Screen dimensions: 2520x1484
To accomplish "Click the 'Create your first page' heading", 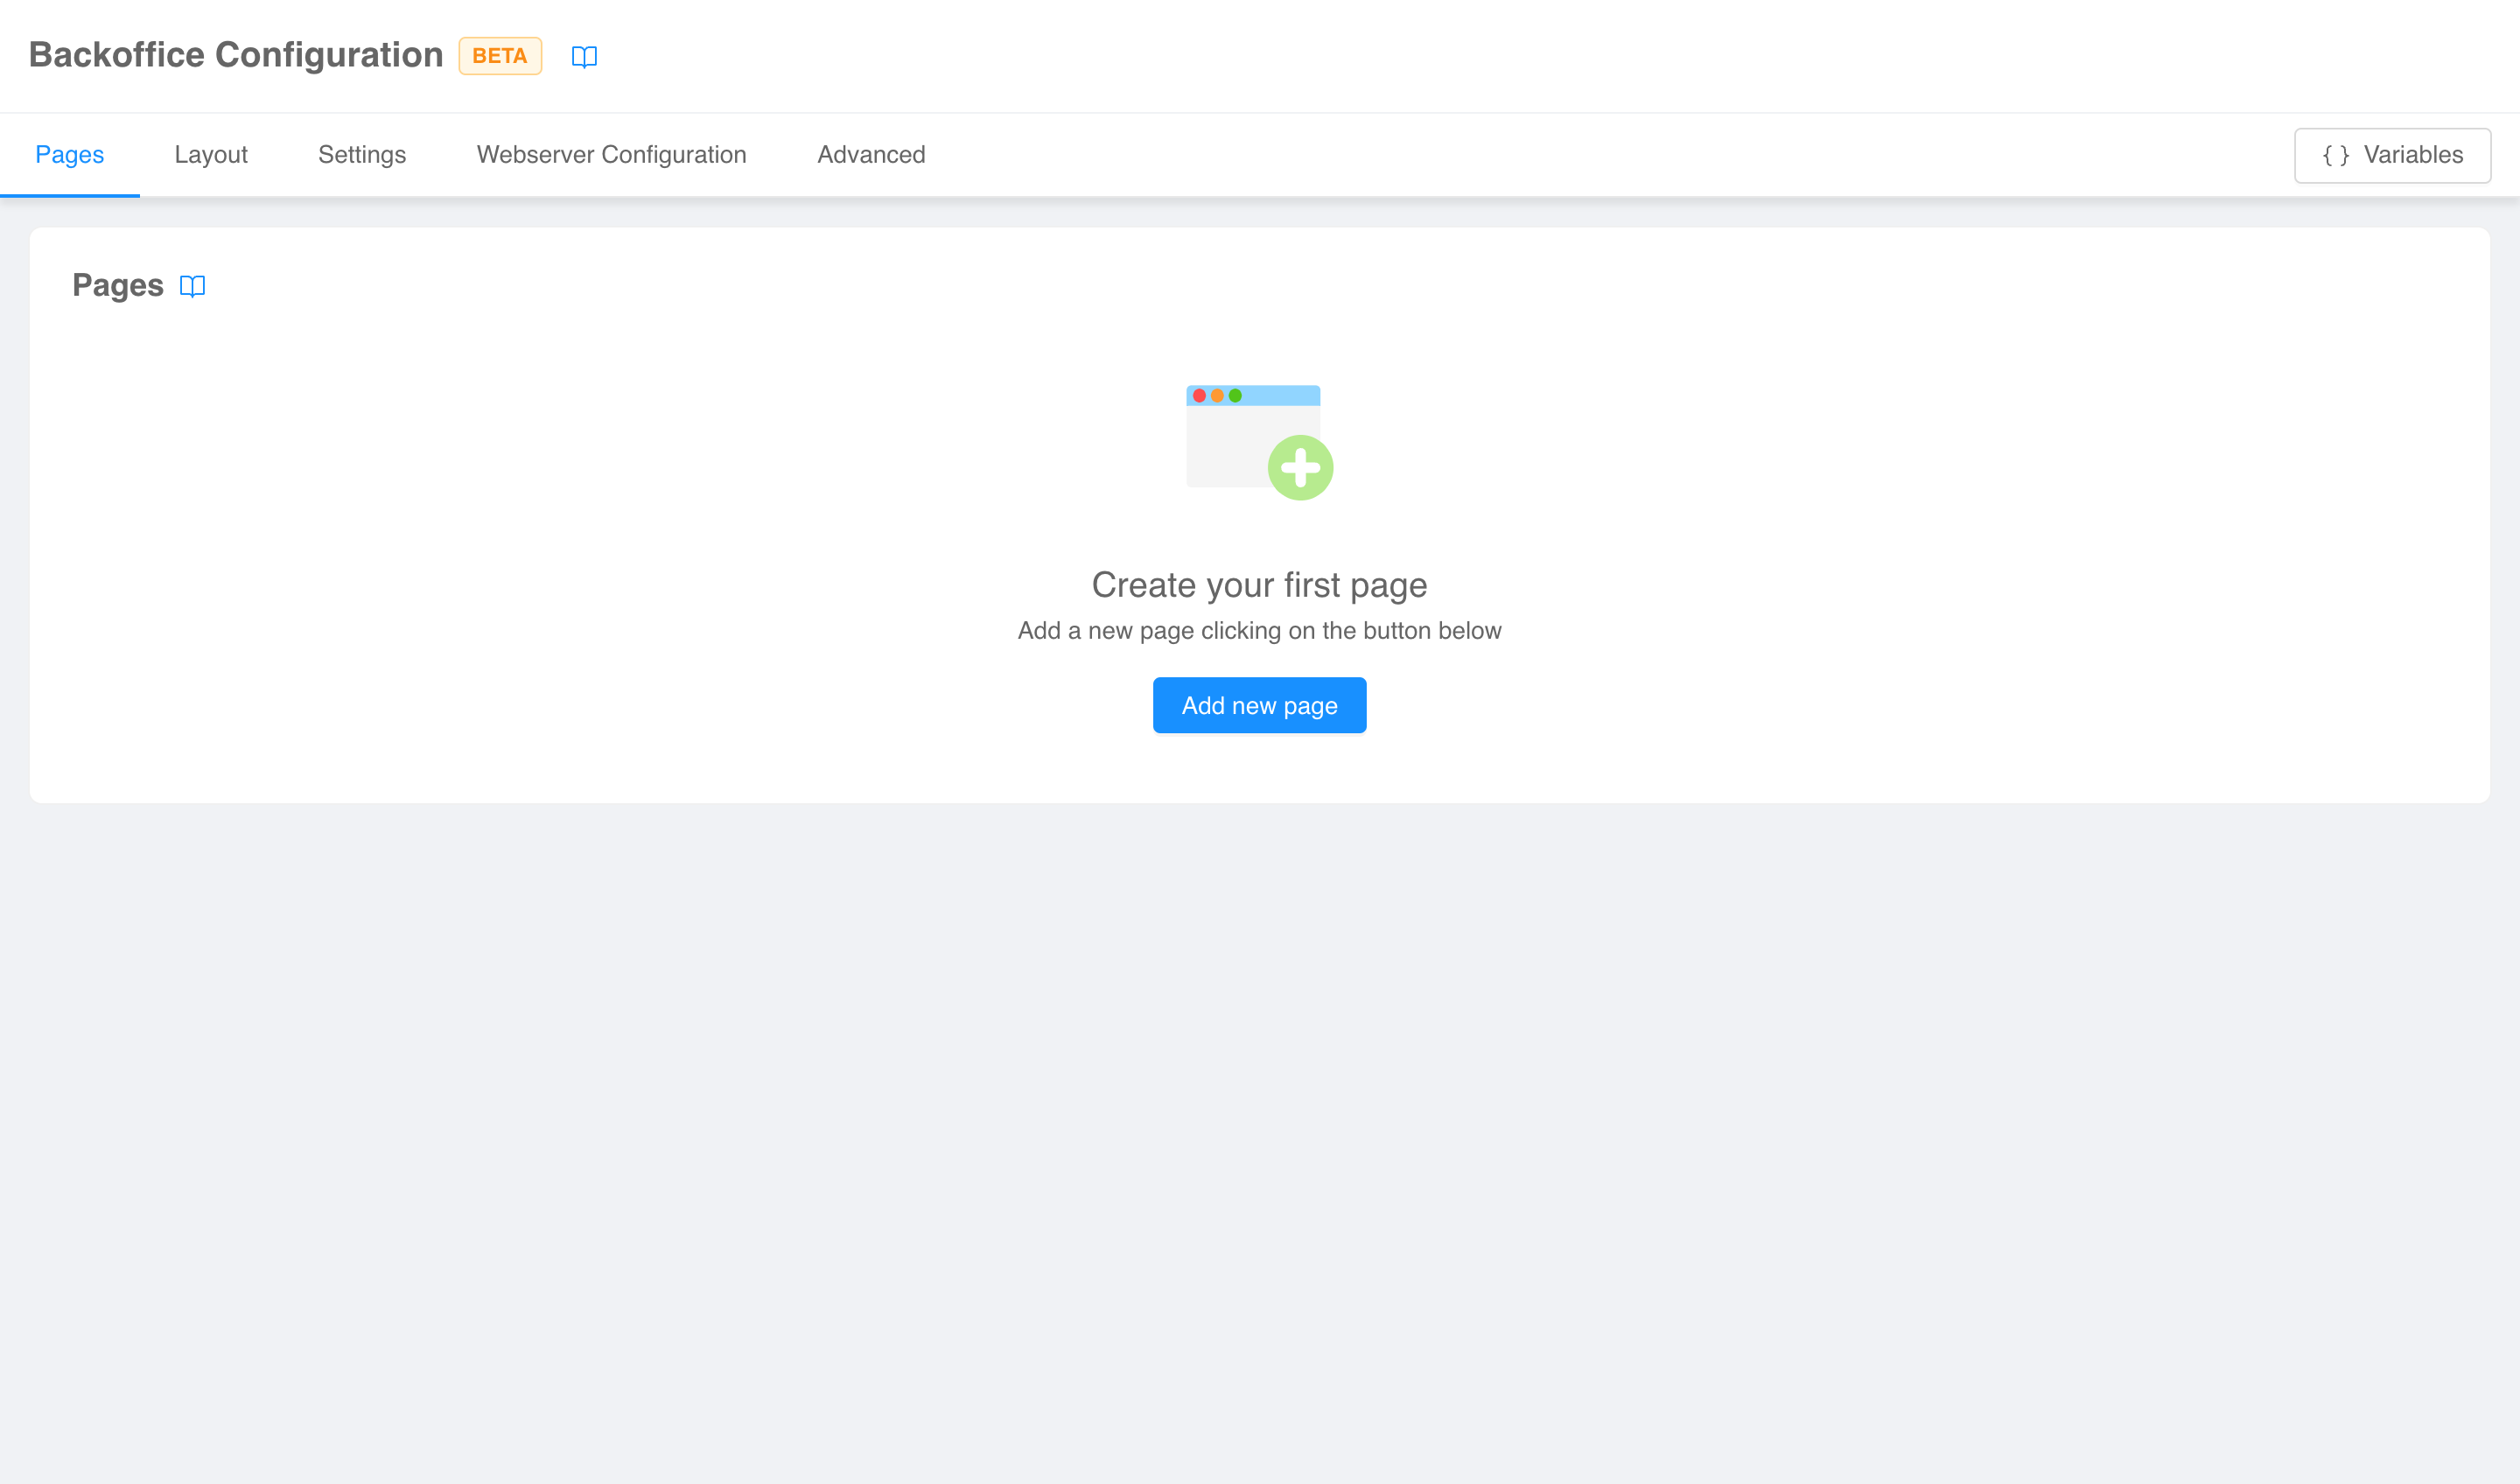I will [1259, 585].
